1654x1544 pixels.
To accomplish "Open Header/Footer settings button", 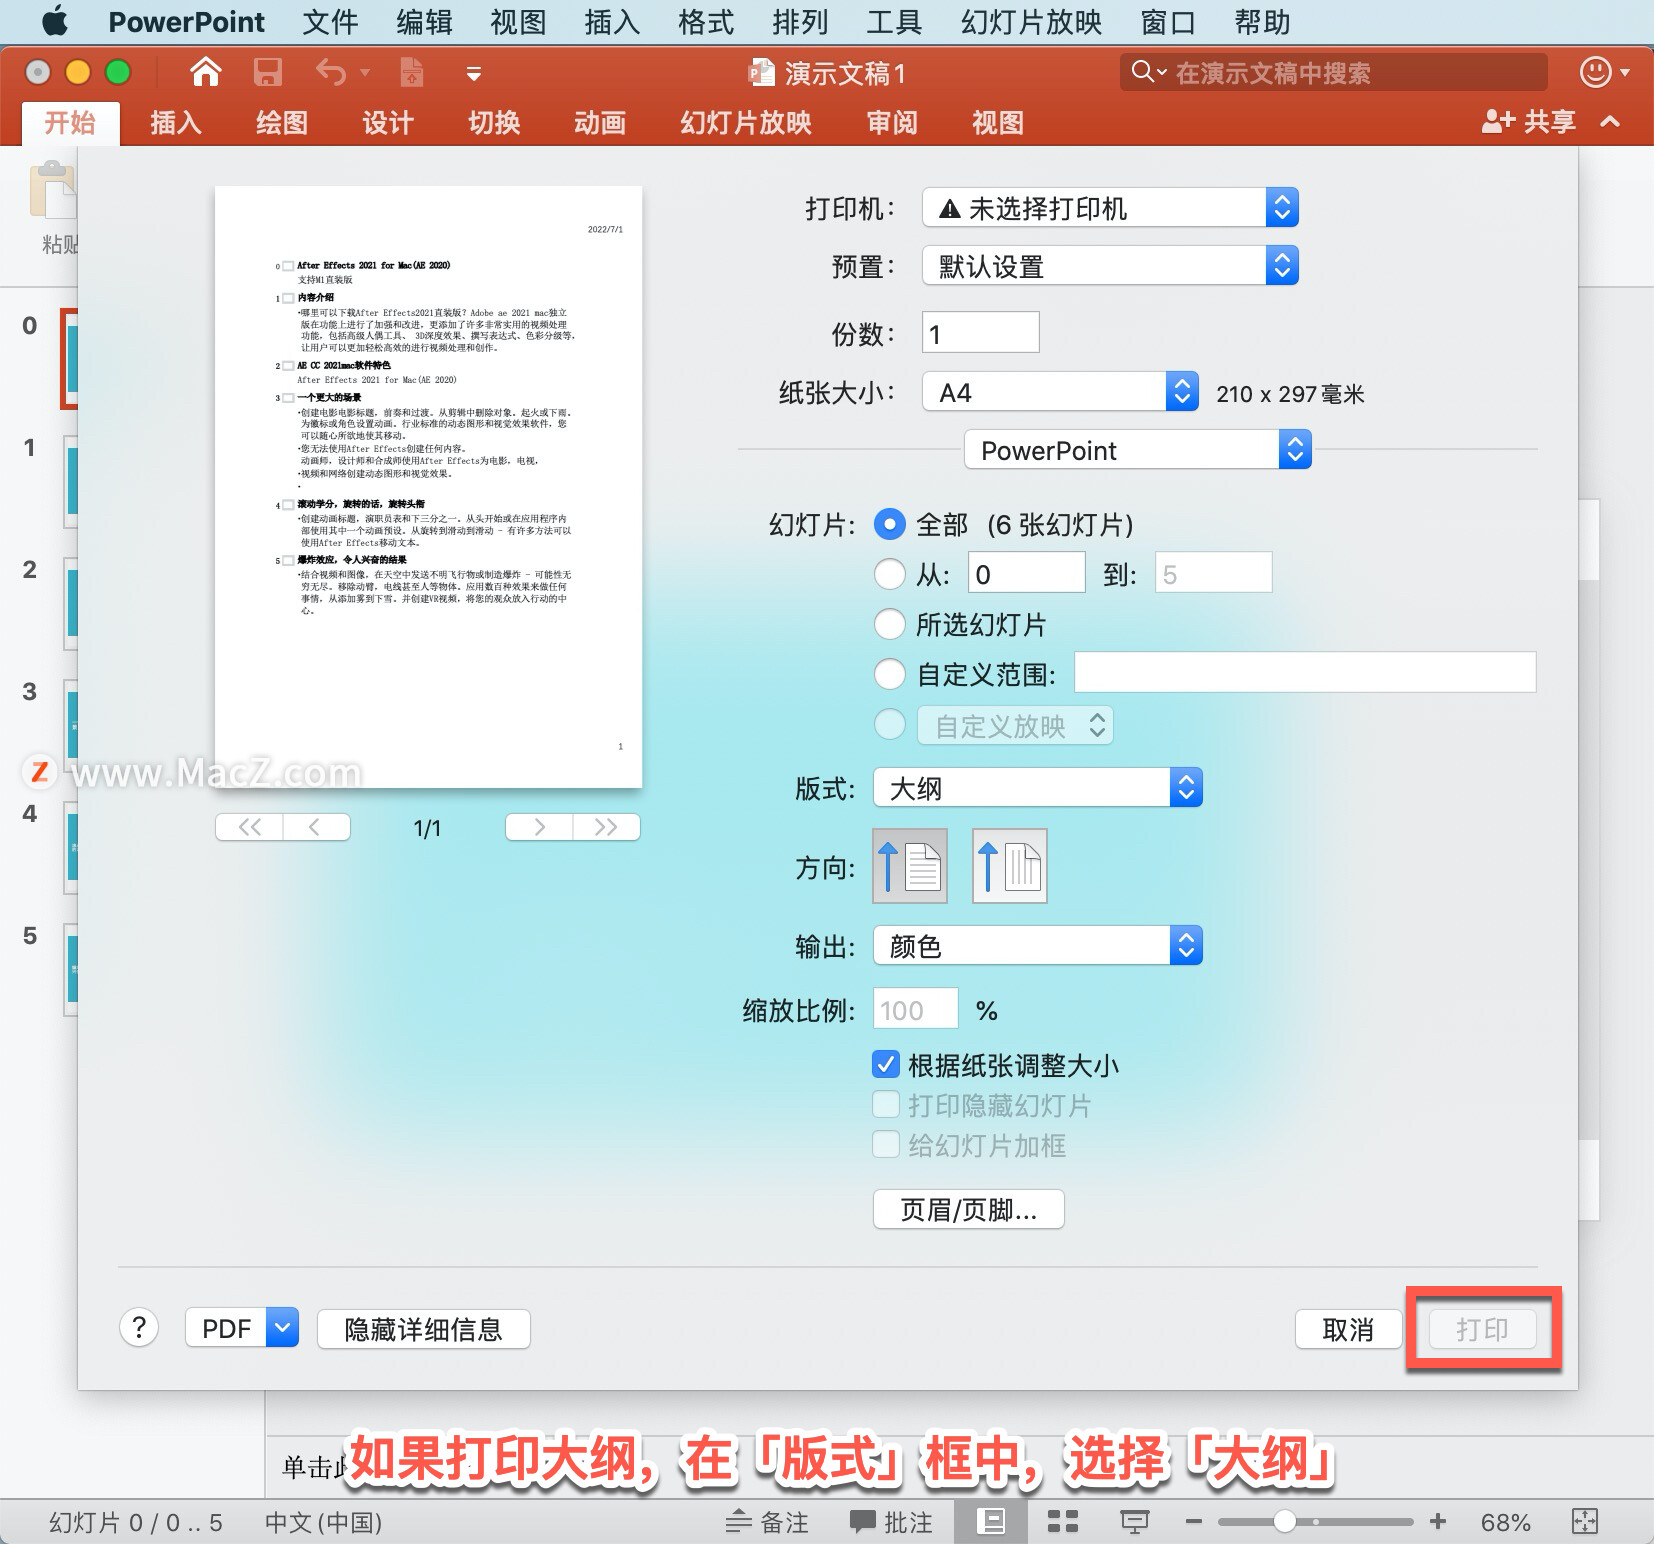I will pos(968,1209).
